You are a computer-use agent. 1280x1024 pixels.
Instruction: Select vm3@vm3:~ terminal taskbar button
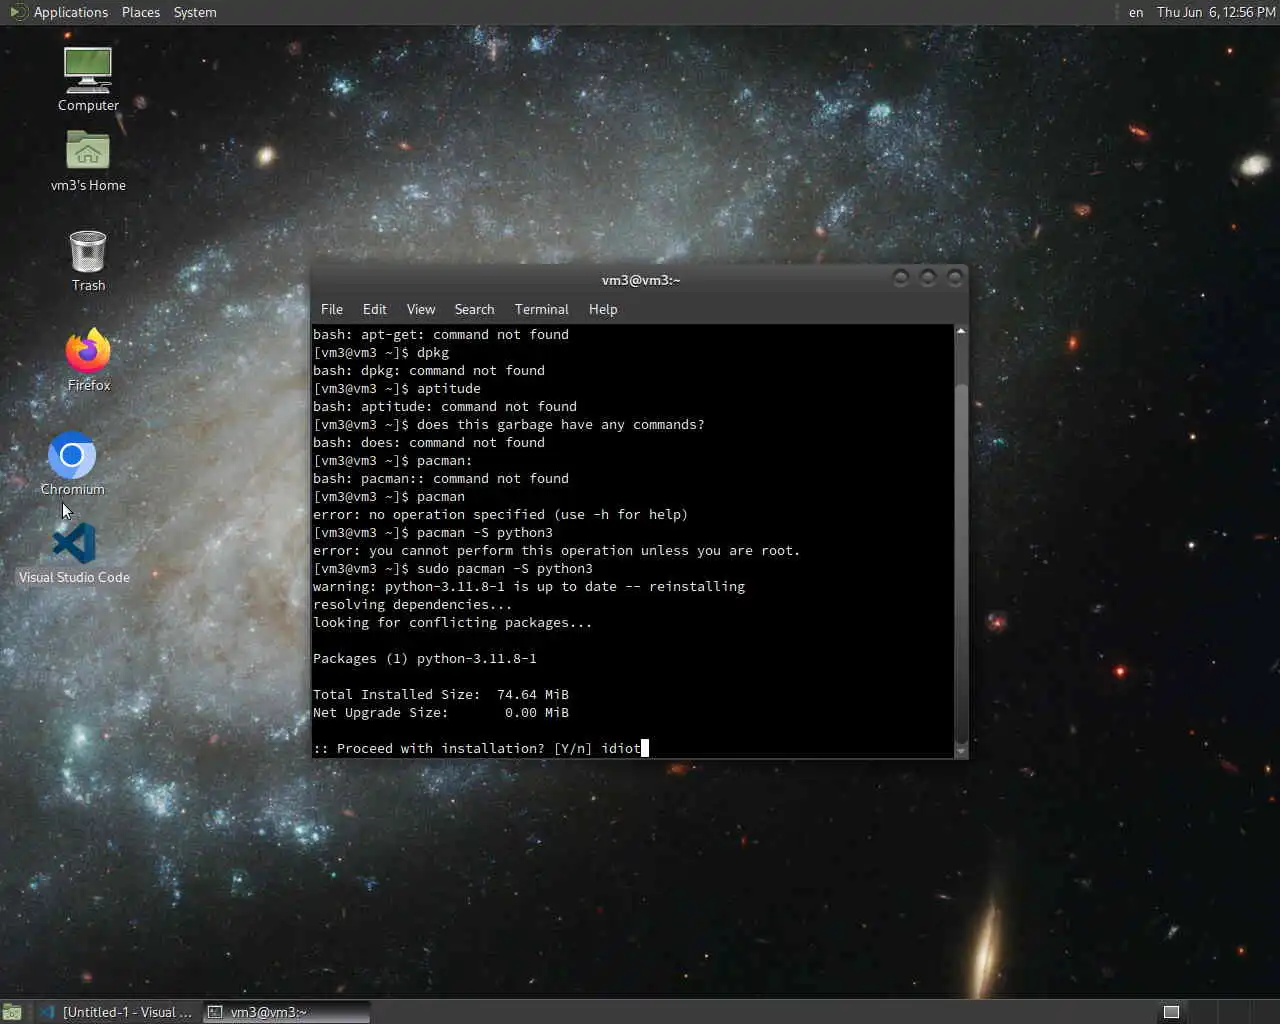point(287,1012)
